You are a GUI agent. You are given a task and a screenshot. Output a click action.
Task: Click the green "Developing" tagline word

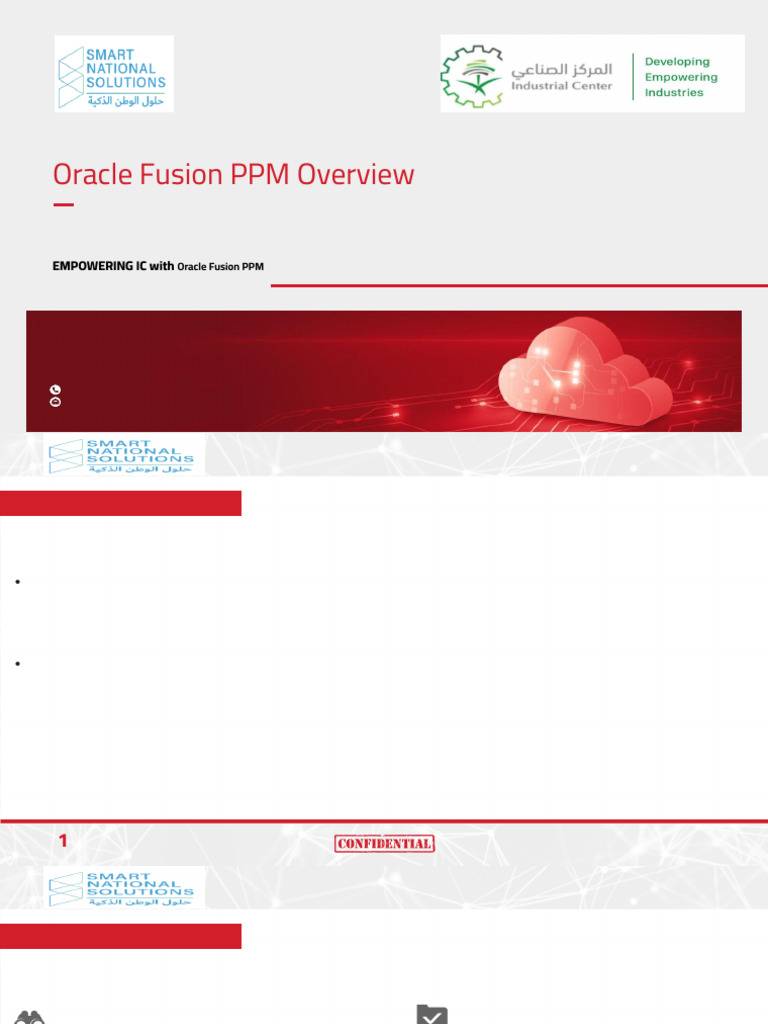(677, 61)
